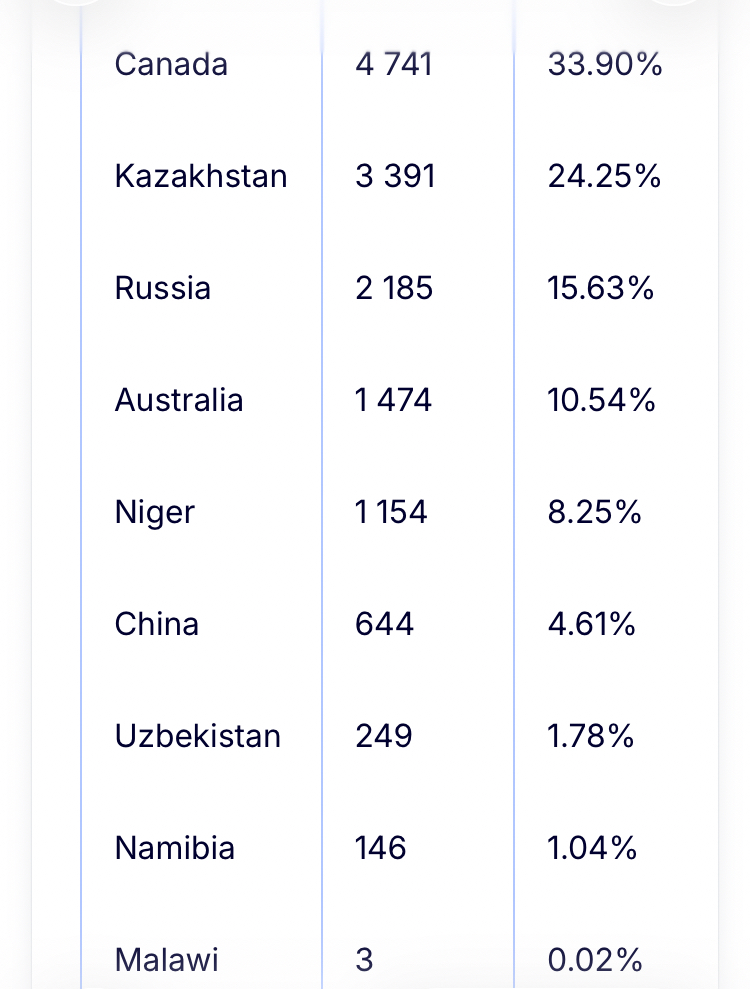Click the Malawi row label

tap(167, 960)
